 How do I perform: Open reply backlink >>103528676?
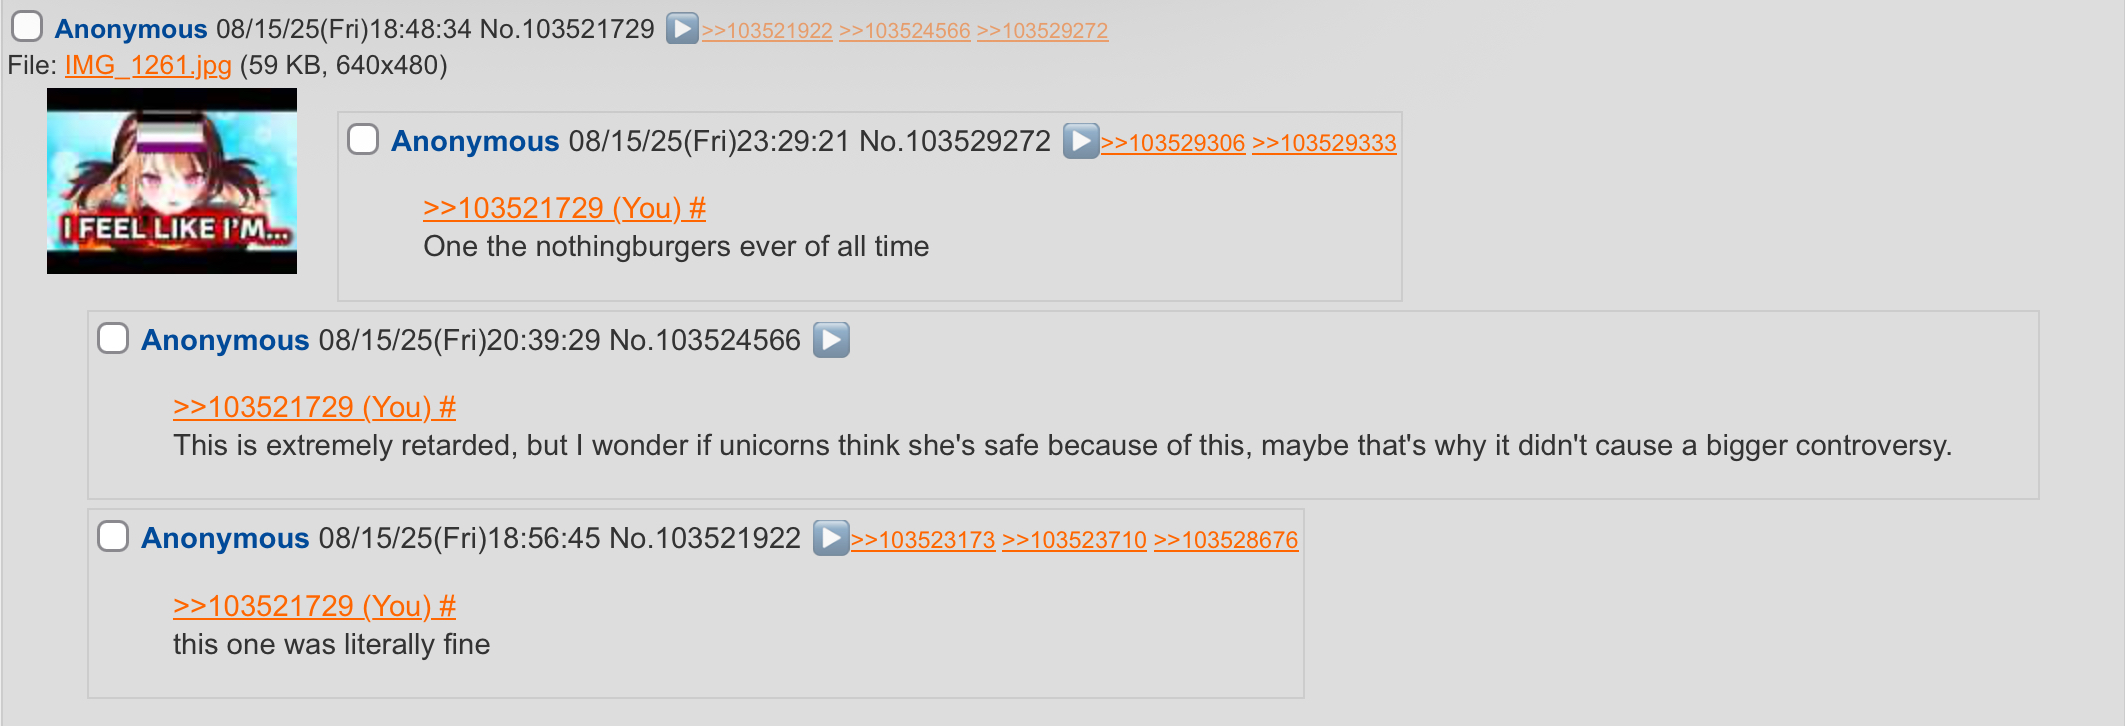pos(1226,540)
